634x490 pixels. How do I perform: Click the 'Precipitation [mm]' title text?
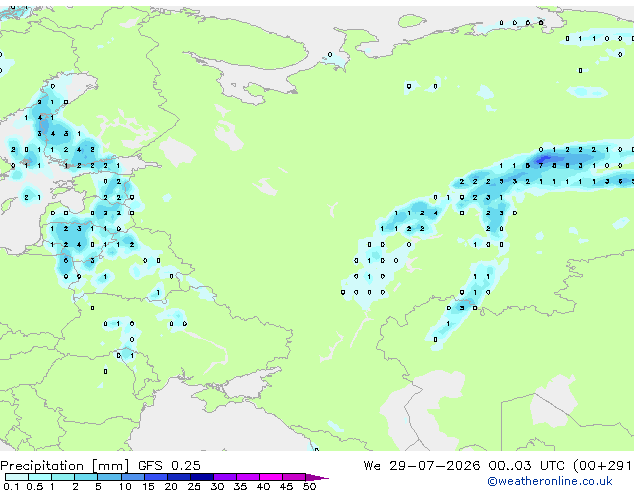(x=65, y=466)
